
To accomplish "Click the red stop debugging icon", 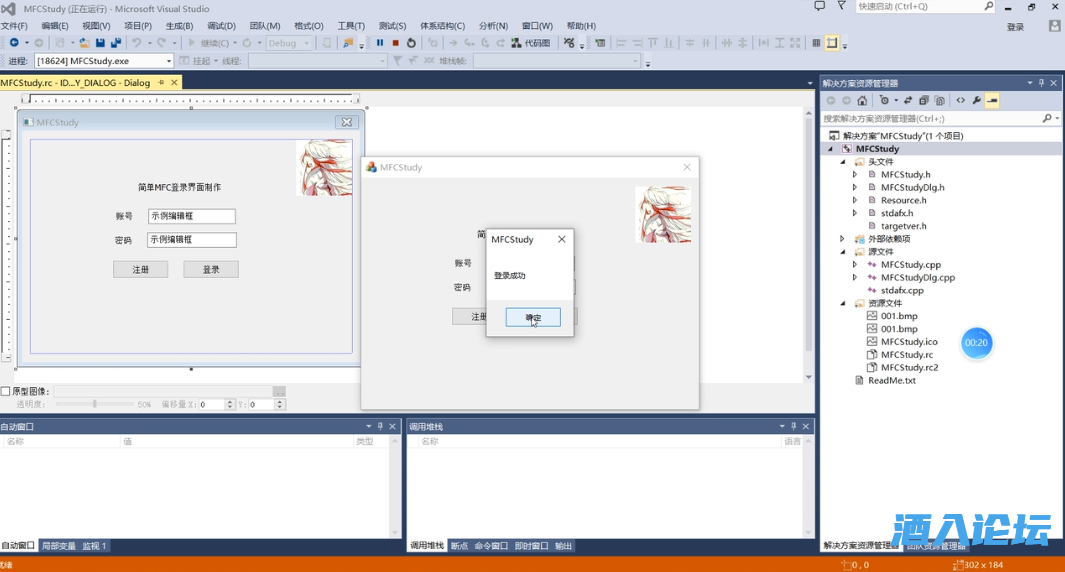I will pyautogui.click(x=396, y=43).
